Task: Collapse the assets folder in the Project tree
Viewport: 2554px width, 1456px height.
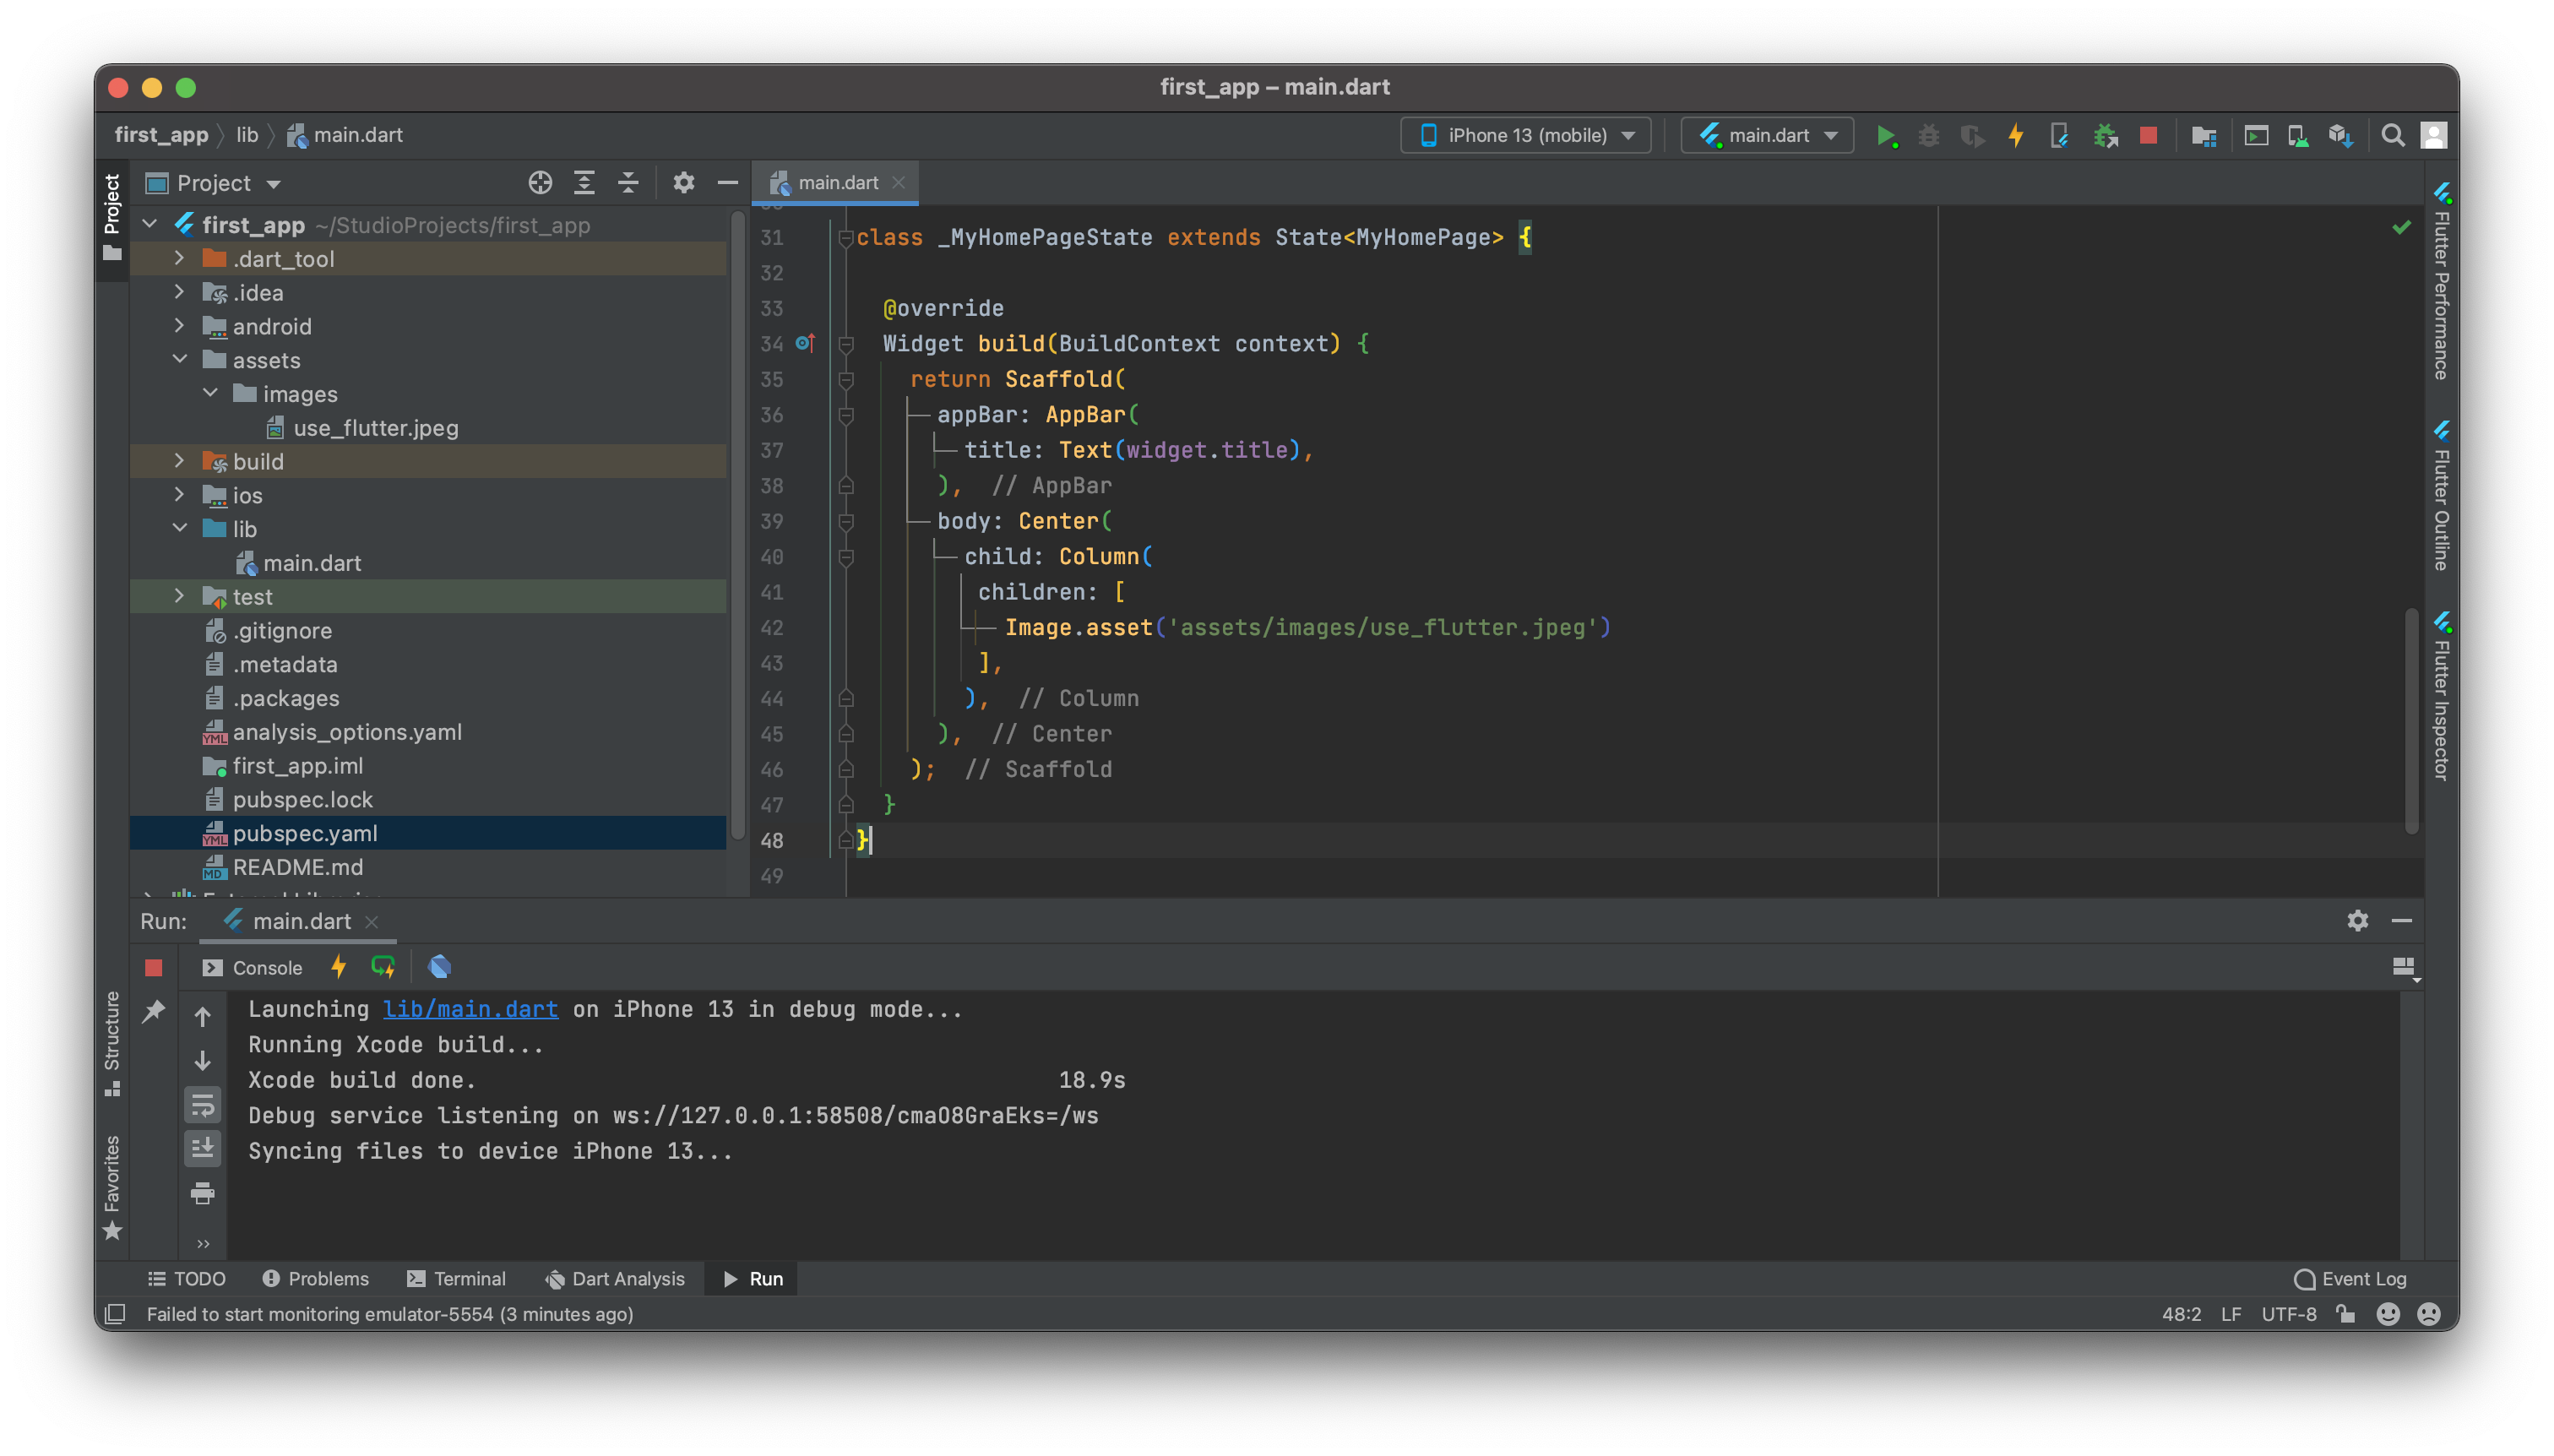Action: point(179,360)
